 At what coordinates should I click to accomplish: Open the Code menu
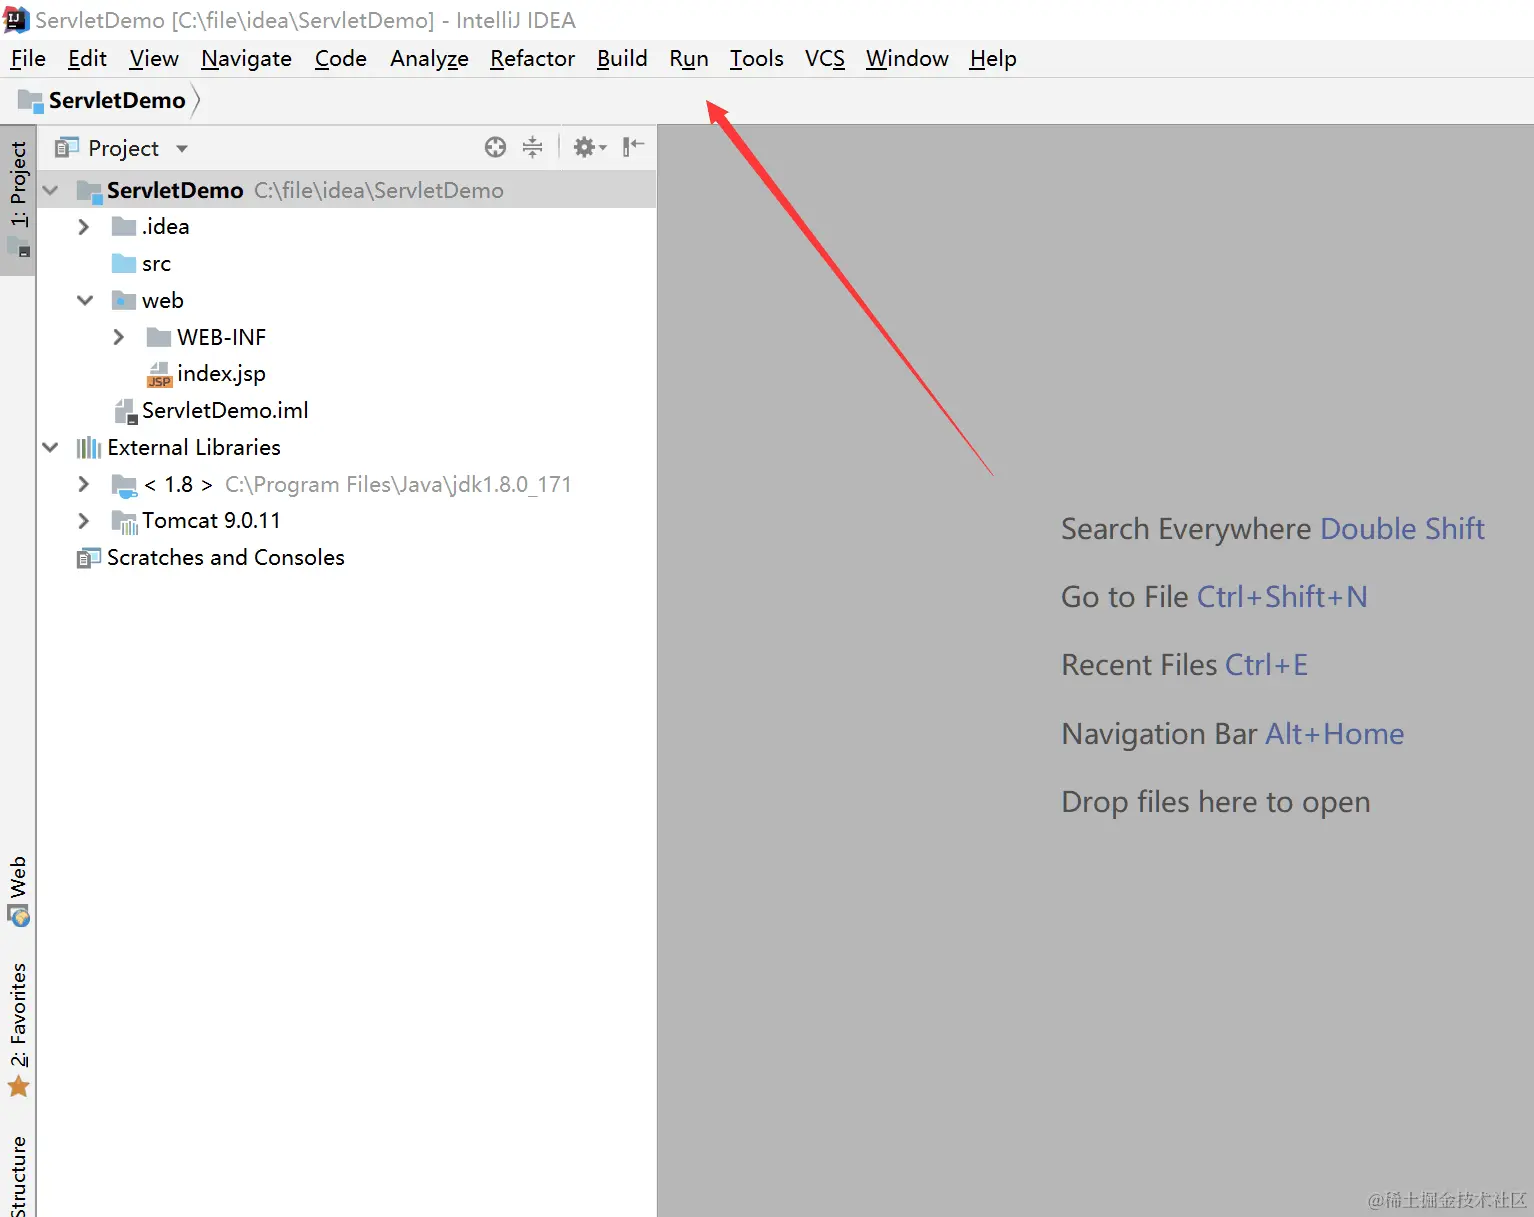[341, 59]
